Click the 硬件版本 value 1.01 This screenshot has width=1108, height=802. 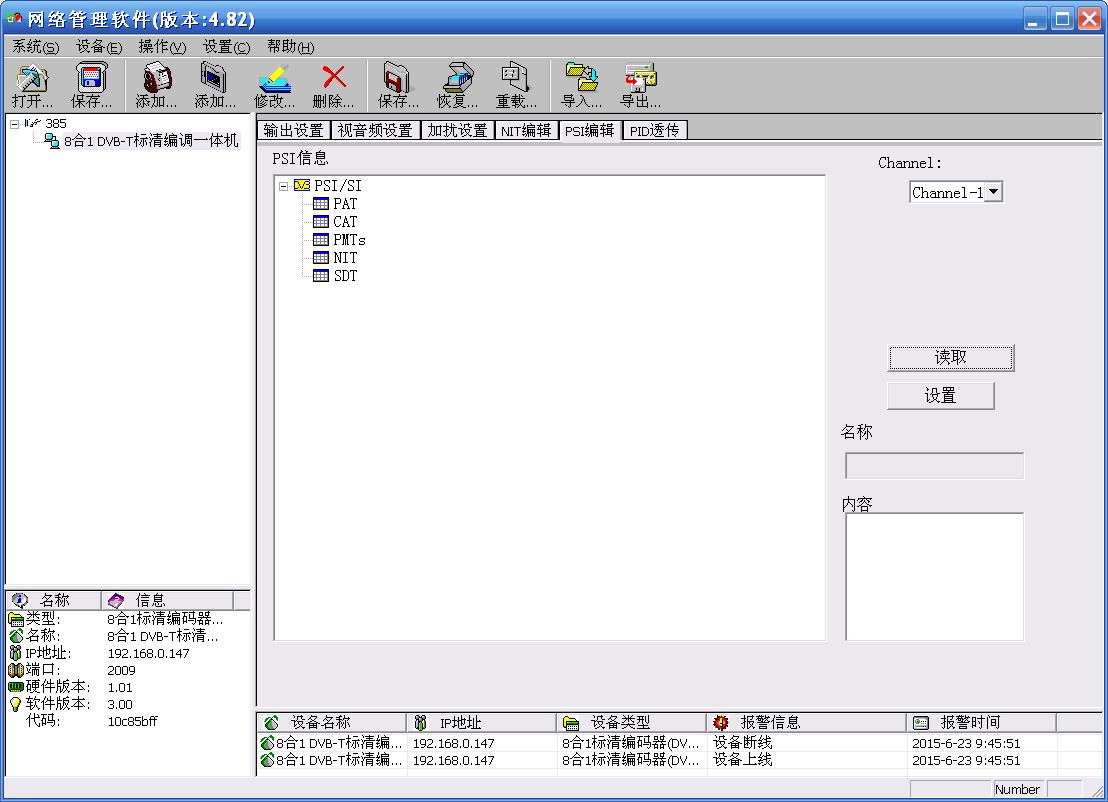pos(120,688)
